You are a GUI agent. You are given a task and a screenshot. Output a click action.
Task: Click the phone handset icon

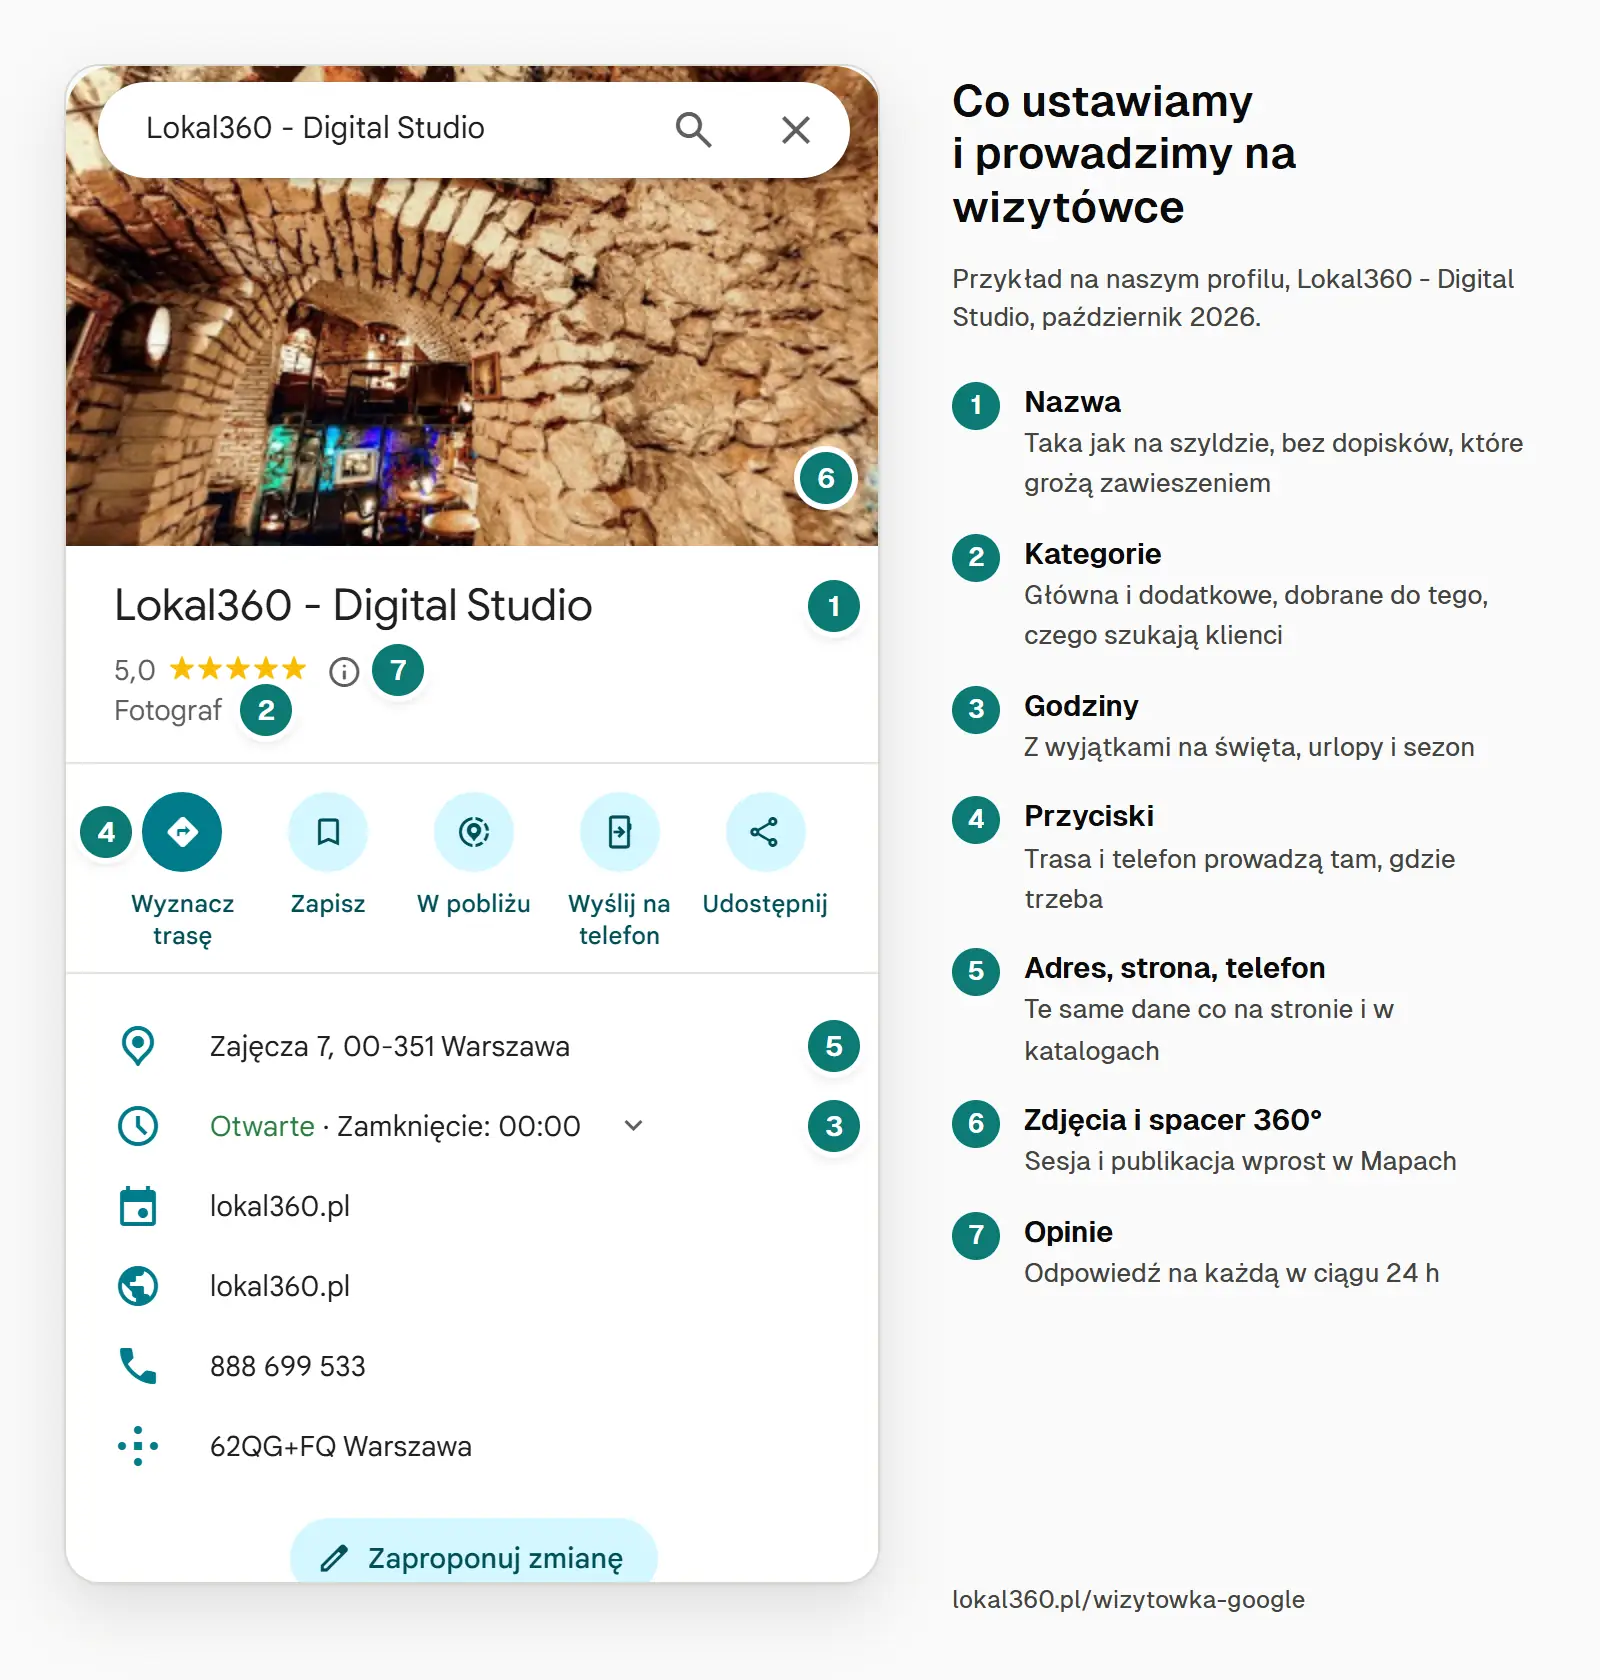tap(138, 1366)
